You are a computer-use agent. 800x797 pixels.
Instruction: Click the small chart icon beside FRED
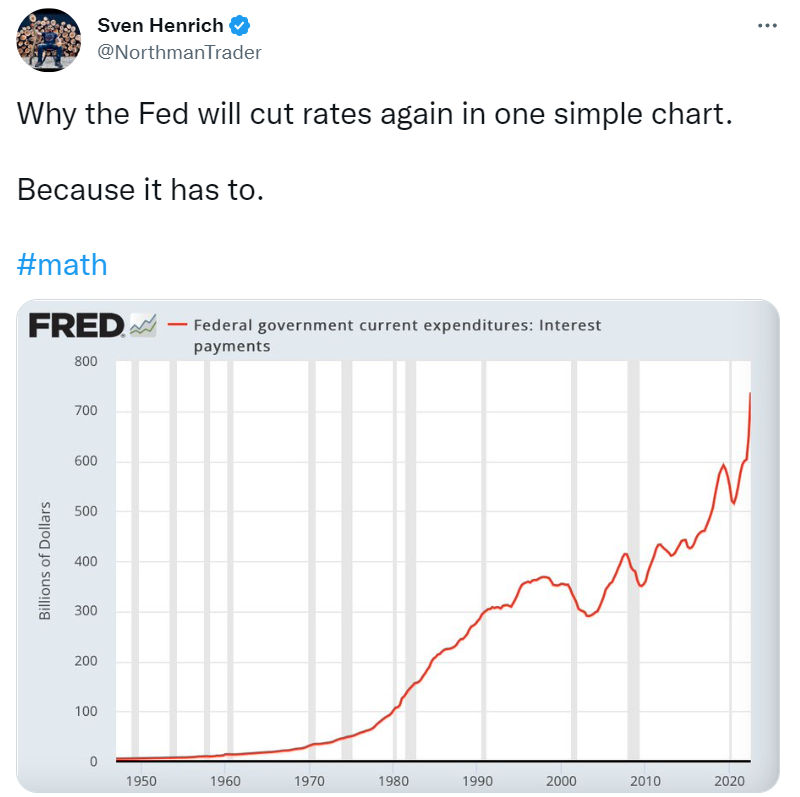(x=143, y=325)
